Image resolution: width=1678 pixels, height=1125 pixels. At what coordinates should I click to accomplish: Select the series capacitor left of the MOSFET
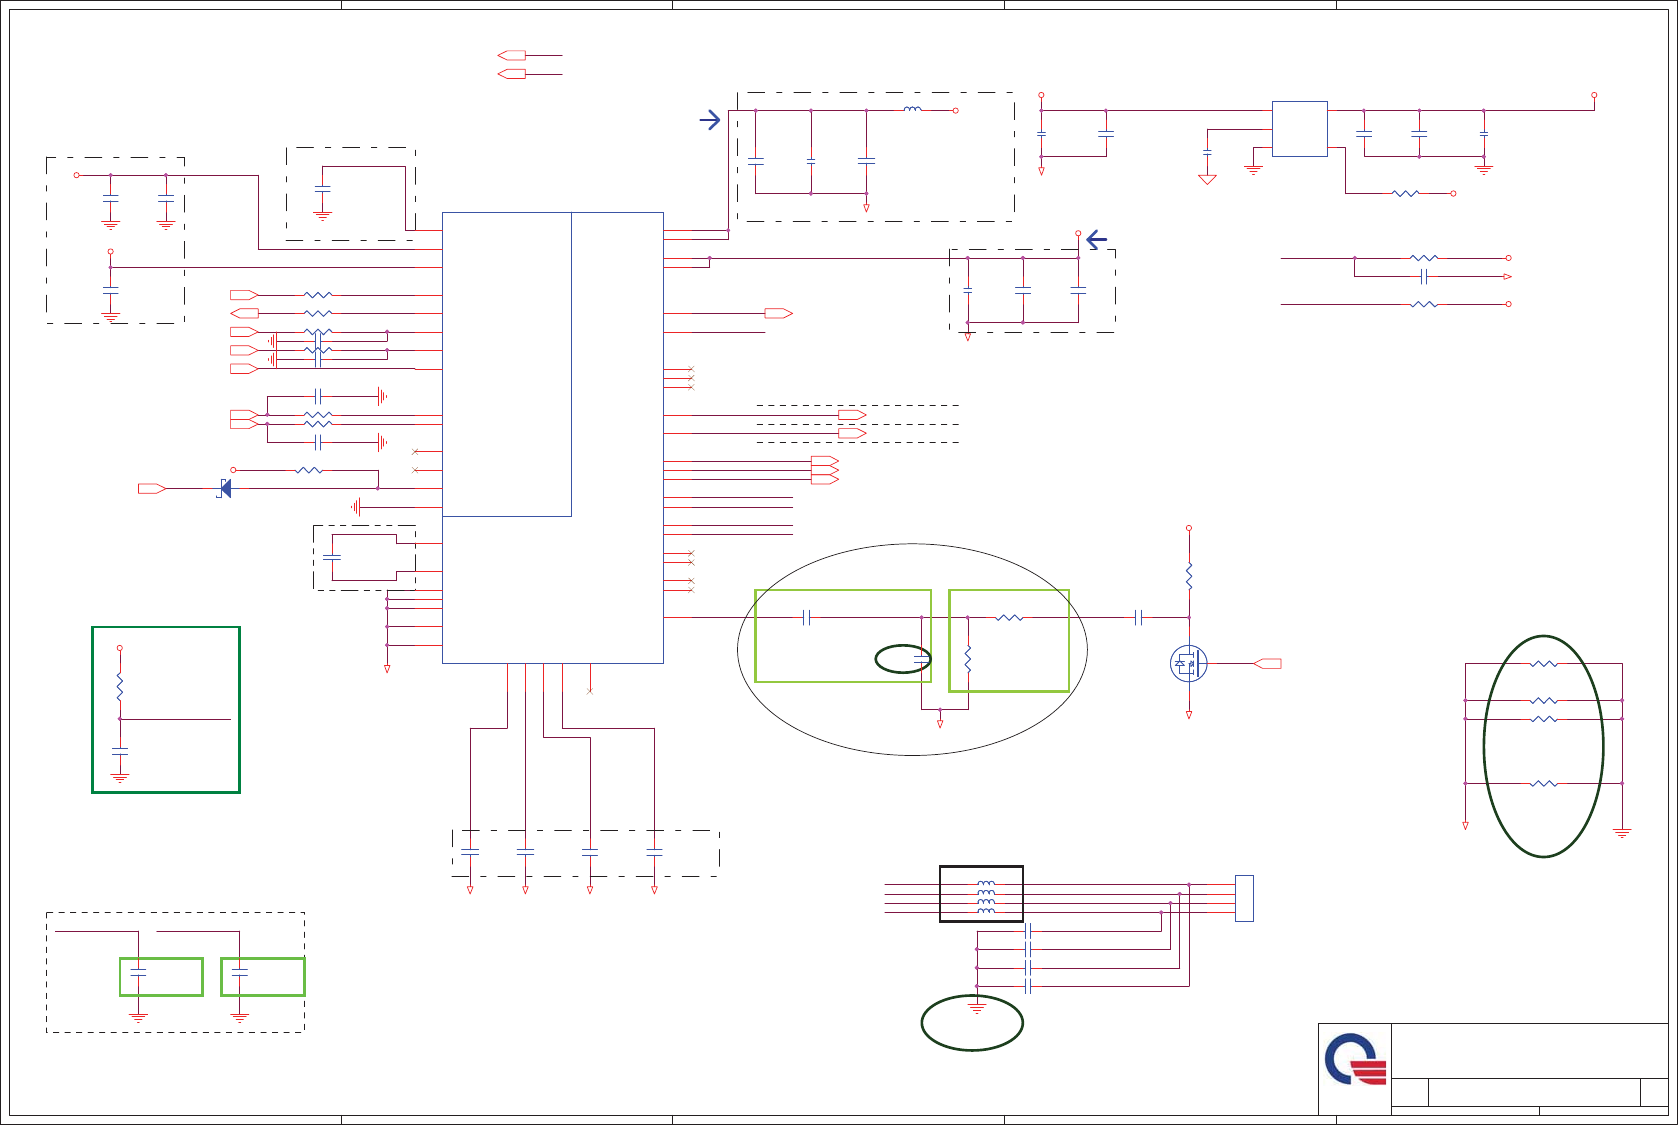pos(1138,617)
